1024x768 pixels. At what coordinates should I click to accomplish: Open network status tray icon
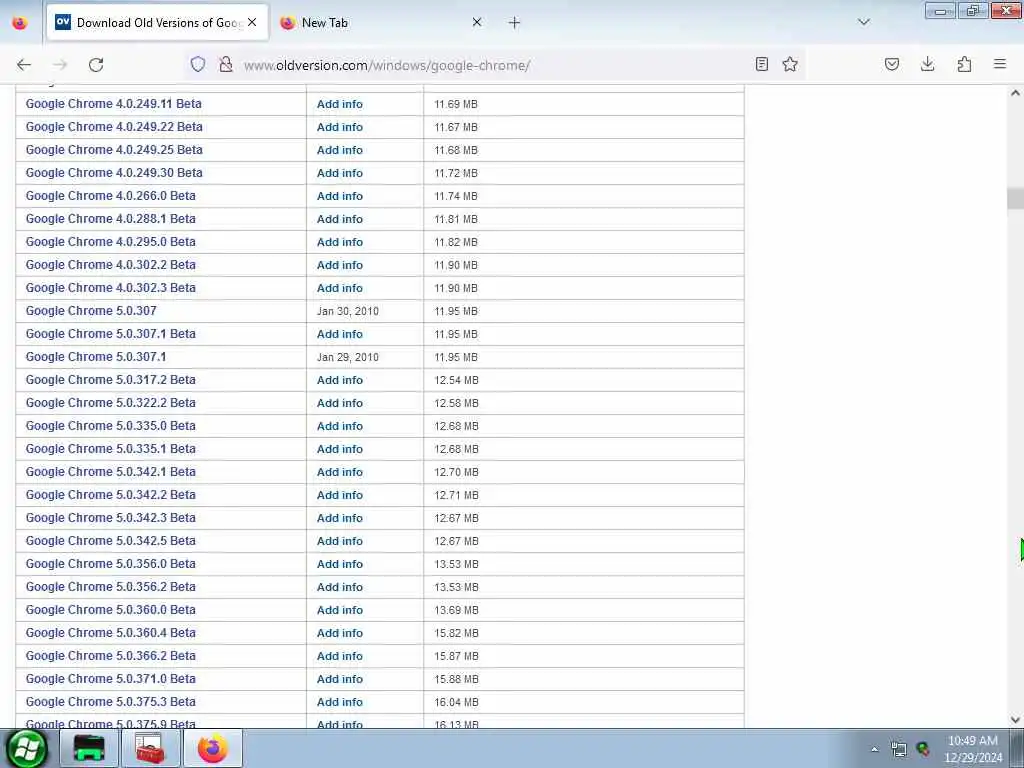(x=899, y=749)
